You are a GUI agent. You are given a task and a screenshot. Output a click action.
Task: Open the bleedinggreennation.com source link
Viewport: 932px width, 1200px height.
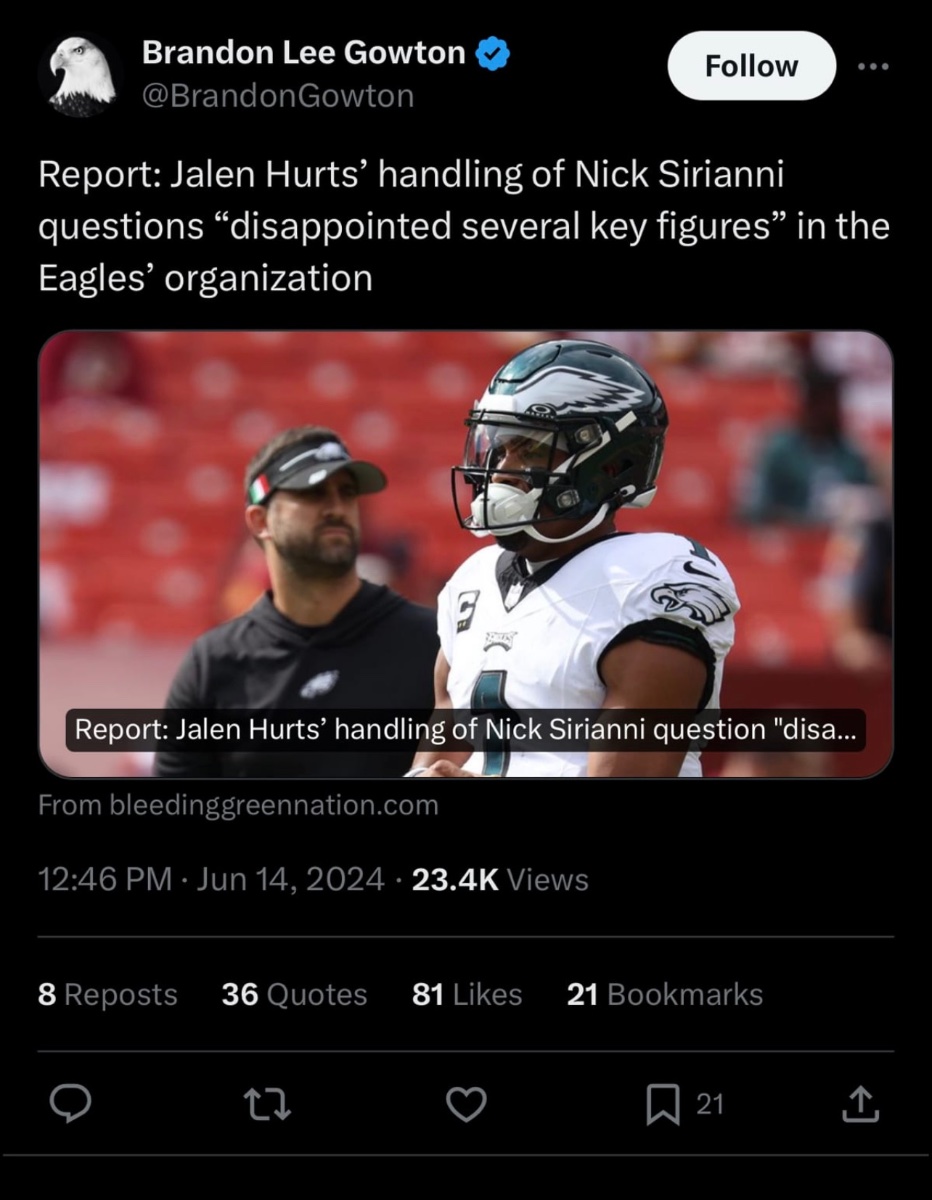(x=238, y=805)
